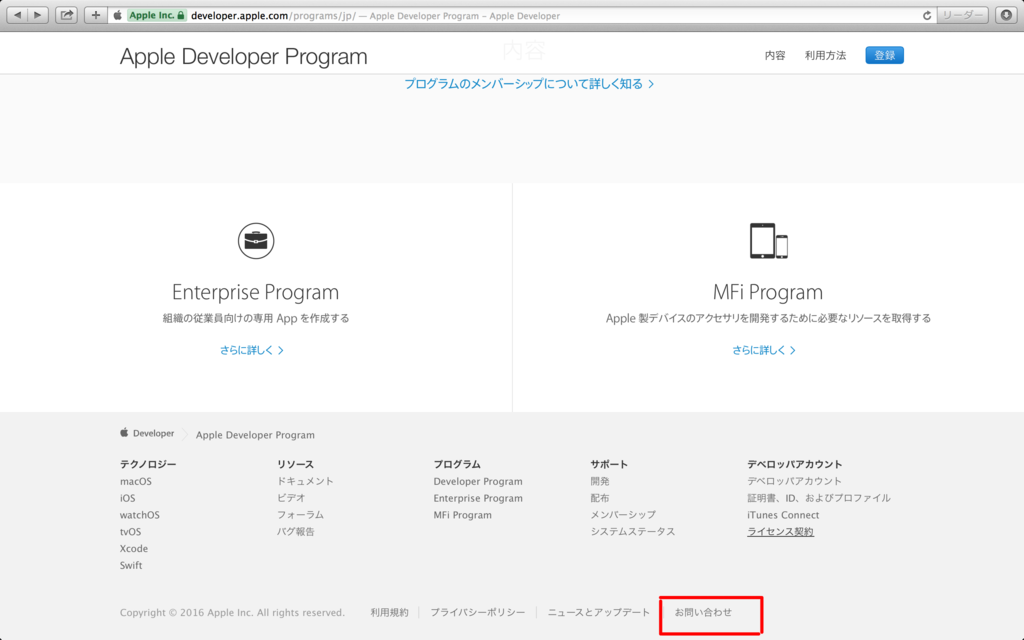Open the 内容 navigation item

[775, 56]
